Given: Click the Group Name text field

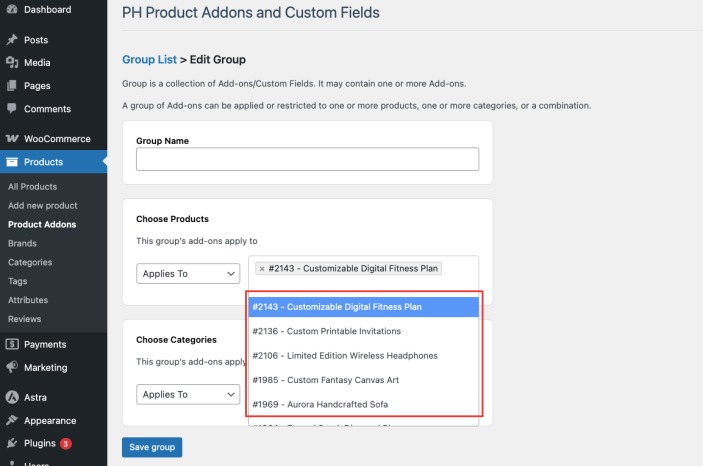Looking at the screenshot, I should (307, 159).
